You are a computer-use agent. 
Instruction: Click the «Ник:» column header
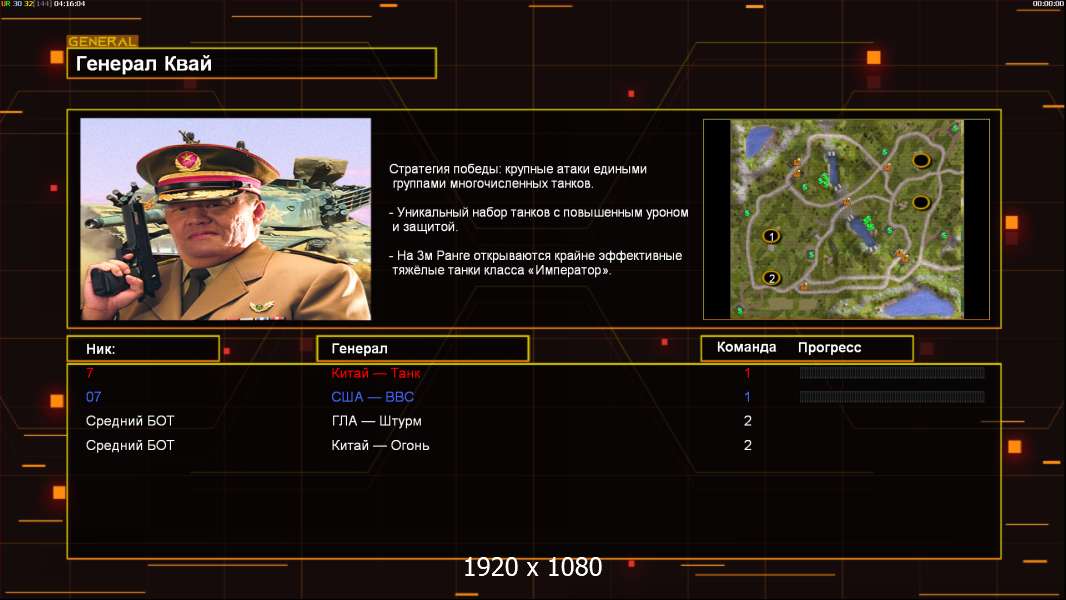pyautogui.click(x=143, y=349)
